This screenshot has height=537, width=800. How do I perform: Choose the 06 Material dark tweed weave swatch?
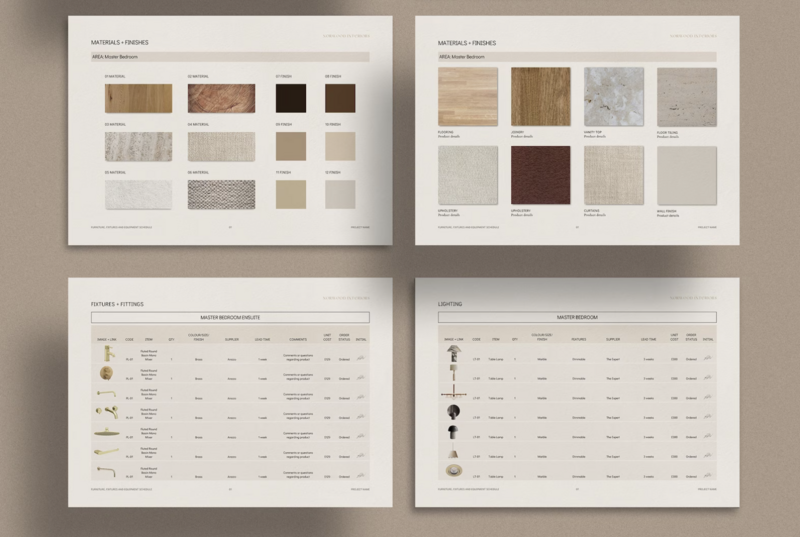(221, 194)
